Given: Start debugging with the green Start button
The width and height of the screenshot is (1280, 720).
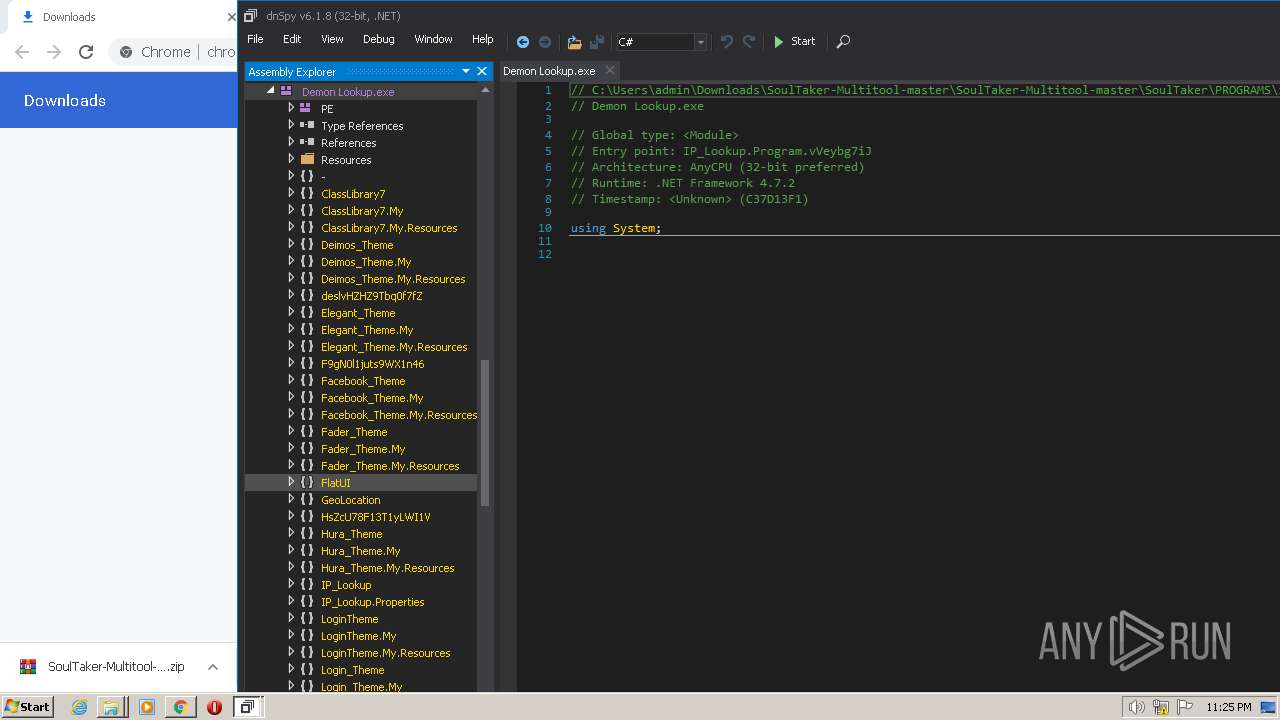Looking at the screenshot, I should tap(795, 42).
